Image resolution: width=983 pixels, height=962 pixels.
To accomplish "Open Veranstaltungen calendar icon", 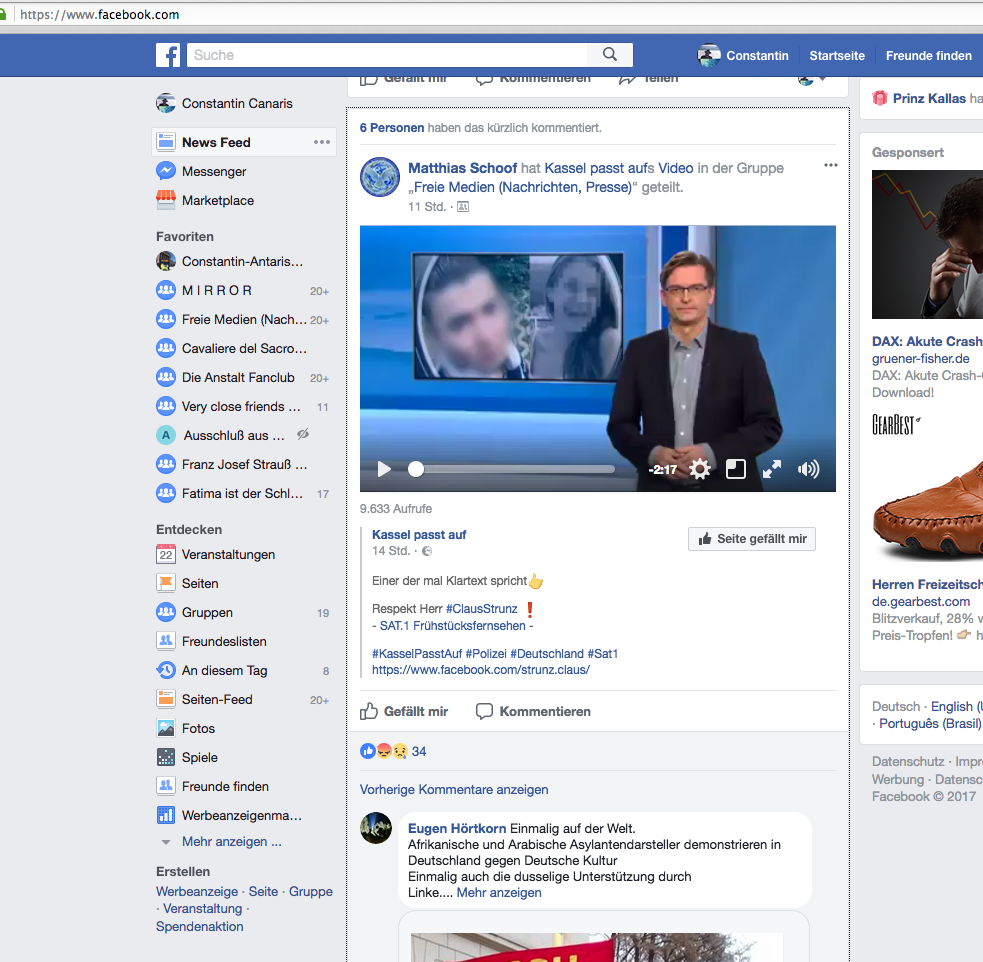I will coord(166,554).
